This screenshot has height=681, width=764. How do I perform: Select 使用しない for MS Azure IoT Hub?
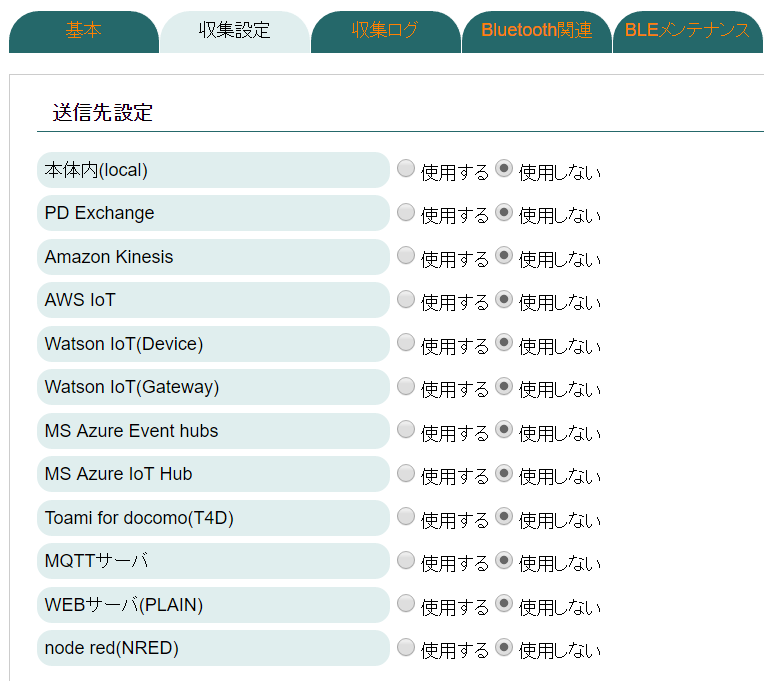click(504, 473)
